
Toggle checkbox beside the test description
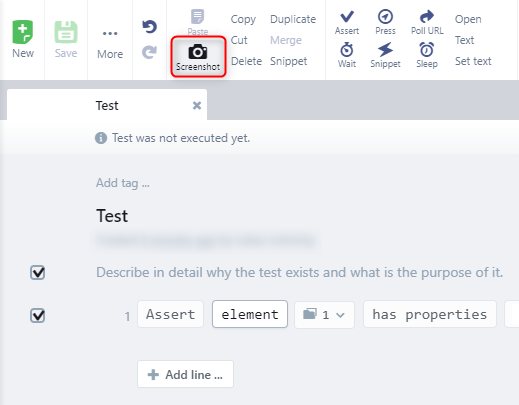pyautogui.click(x=37, y=273)
